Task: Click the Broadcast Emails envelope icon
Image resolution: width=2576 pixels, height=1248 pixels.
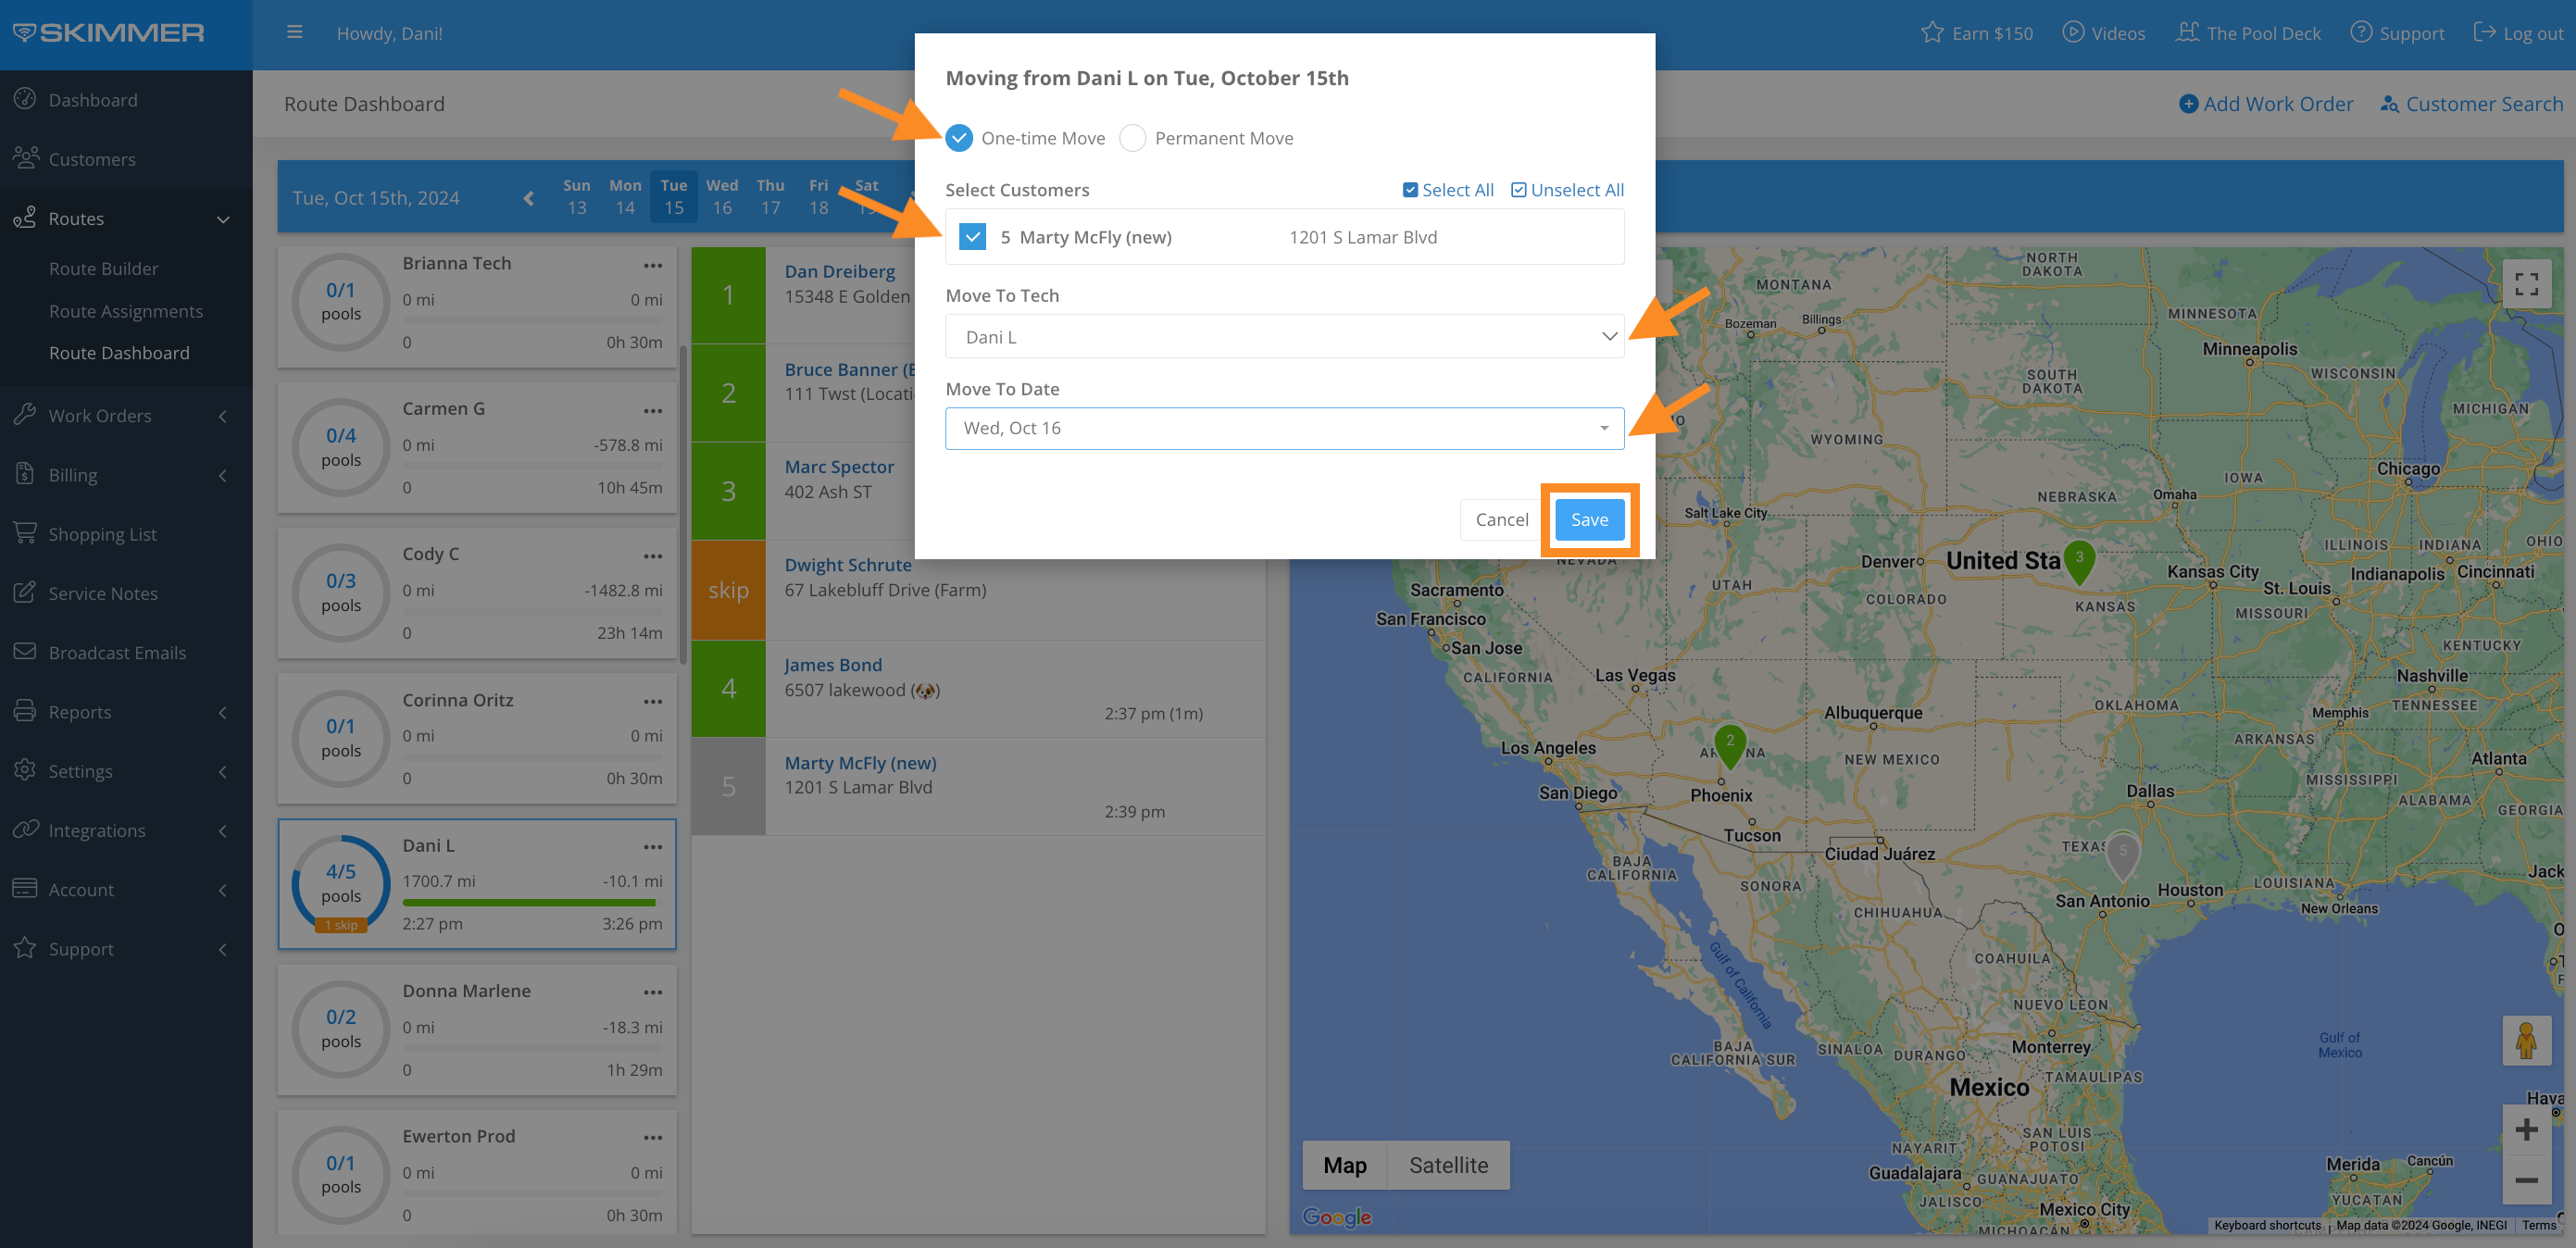Action: (x=25, y=652)
